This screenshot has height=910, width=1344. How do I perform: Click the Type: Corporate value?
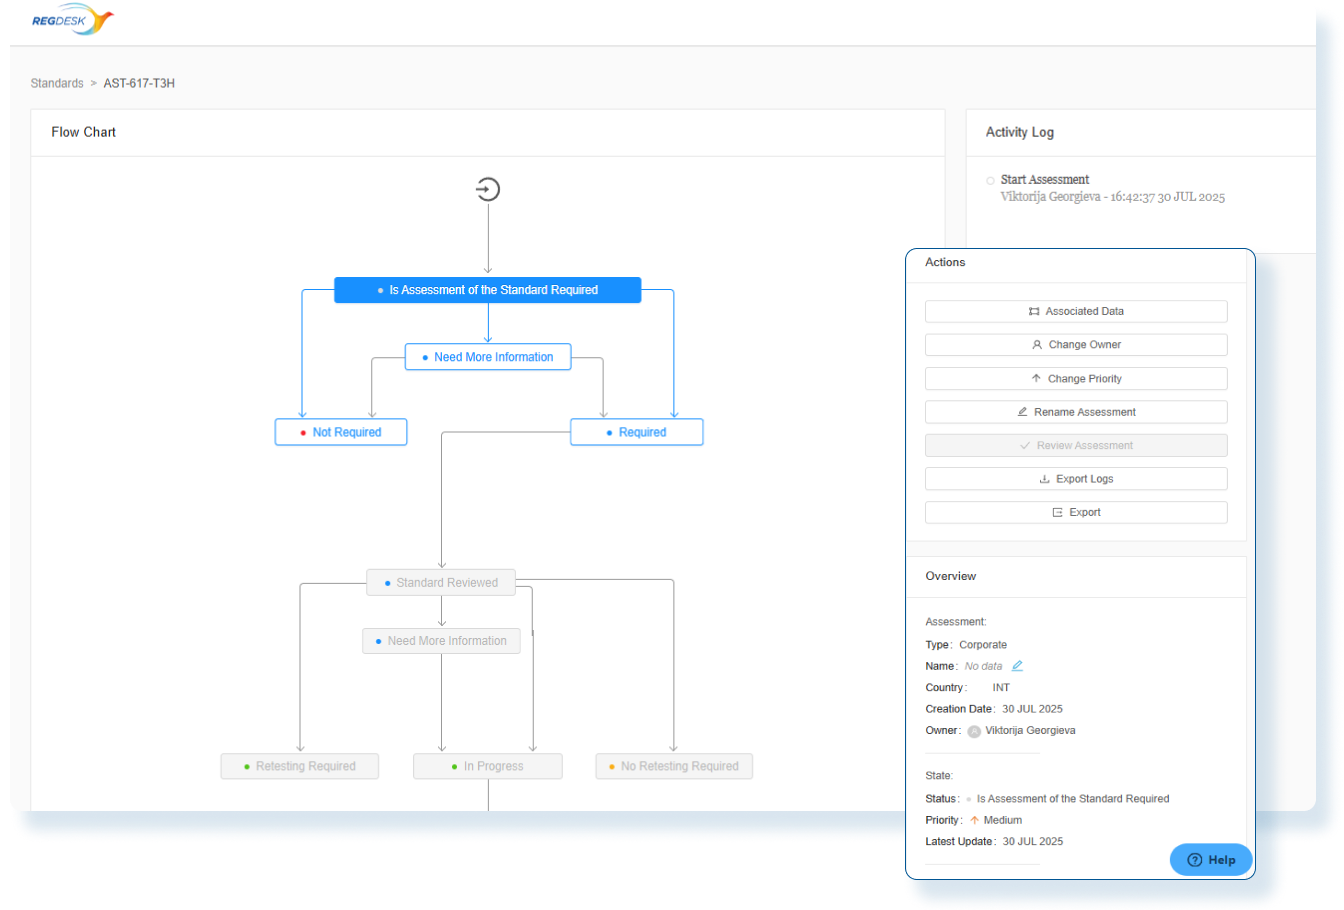click(983, 645)
